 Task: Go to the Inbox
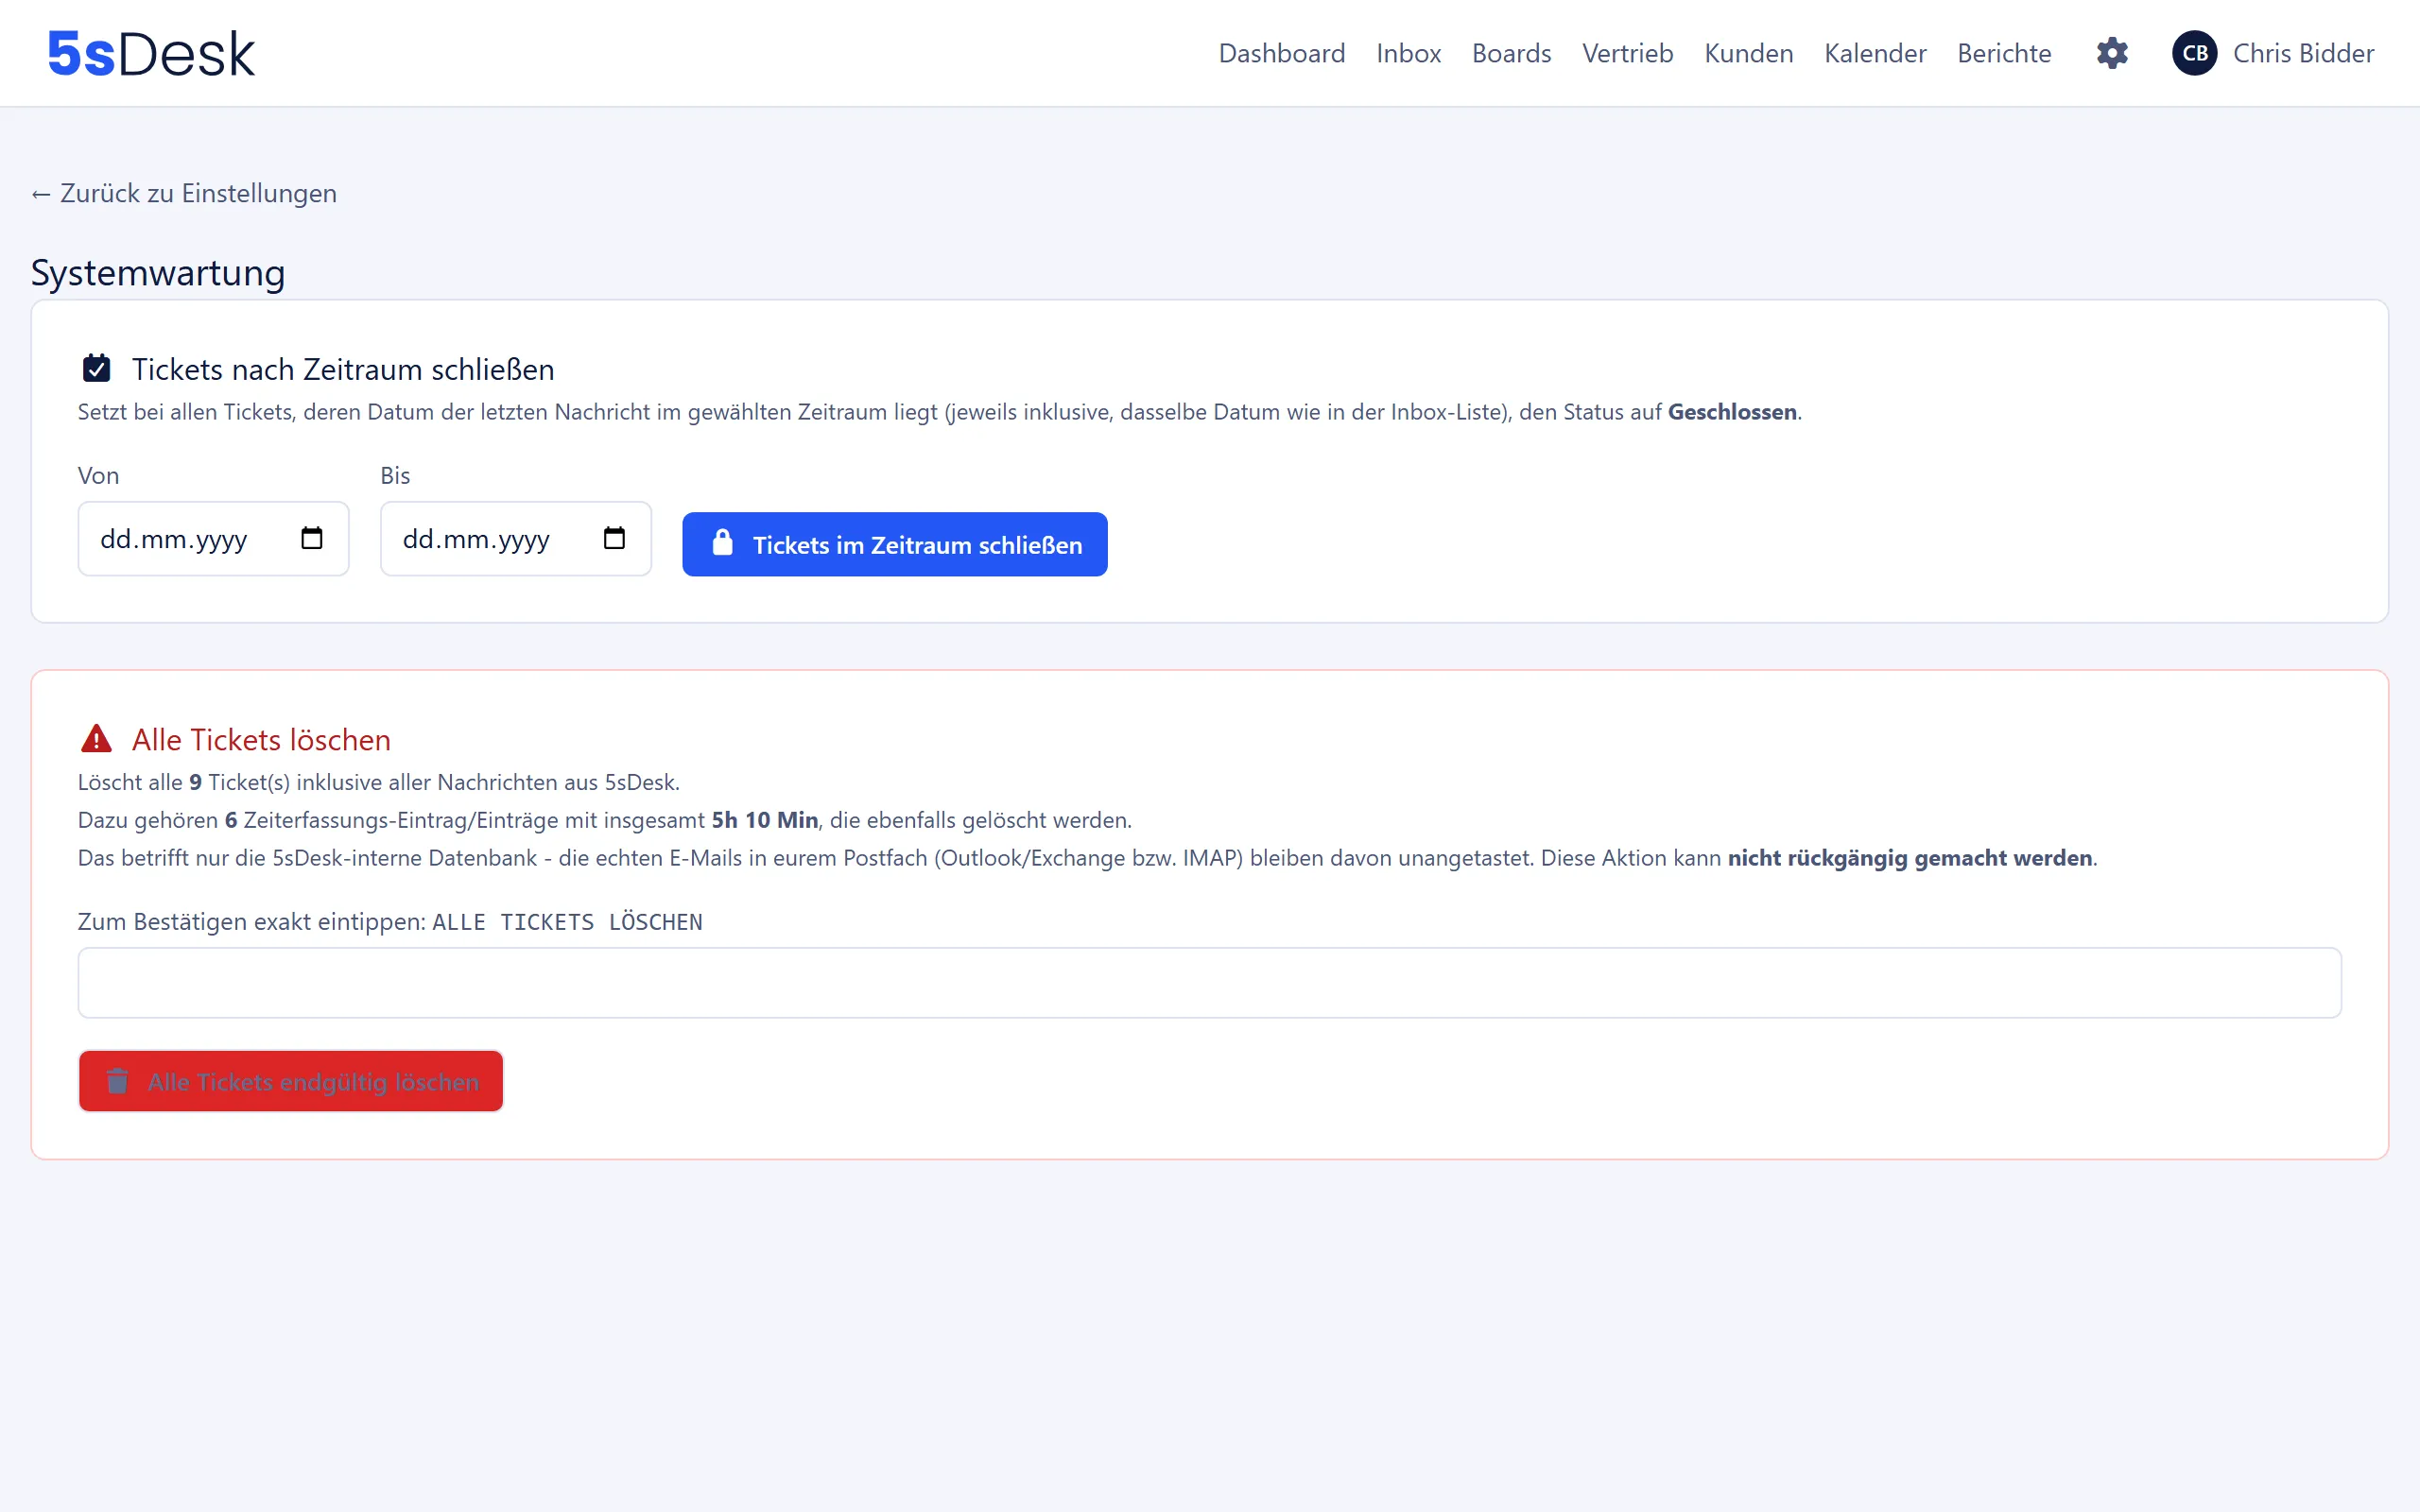[x=1408, y=53]
